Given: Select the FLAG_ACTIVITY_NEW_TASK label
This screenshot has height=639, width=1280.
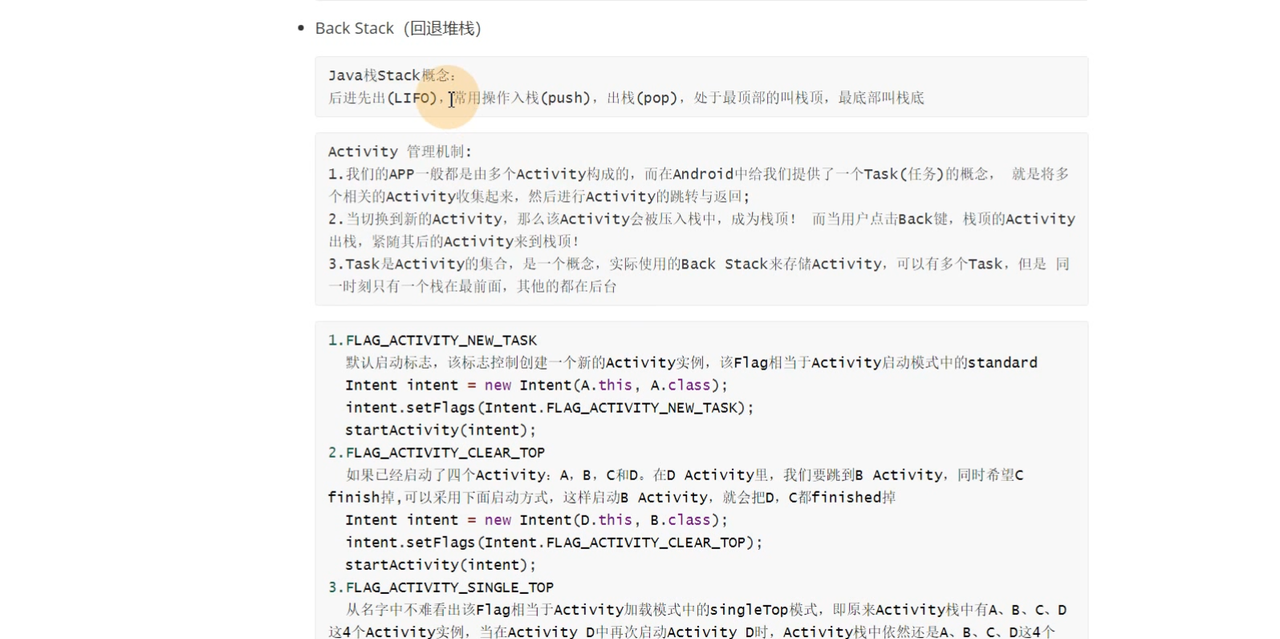Looking at the screenshot, I should pos(440,340).
